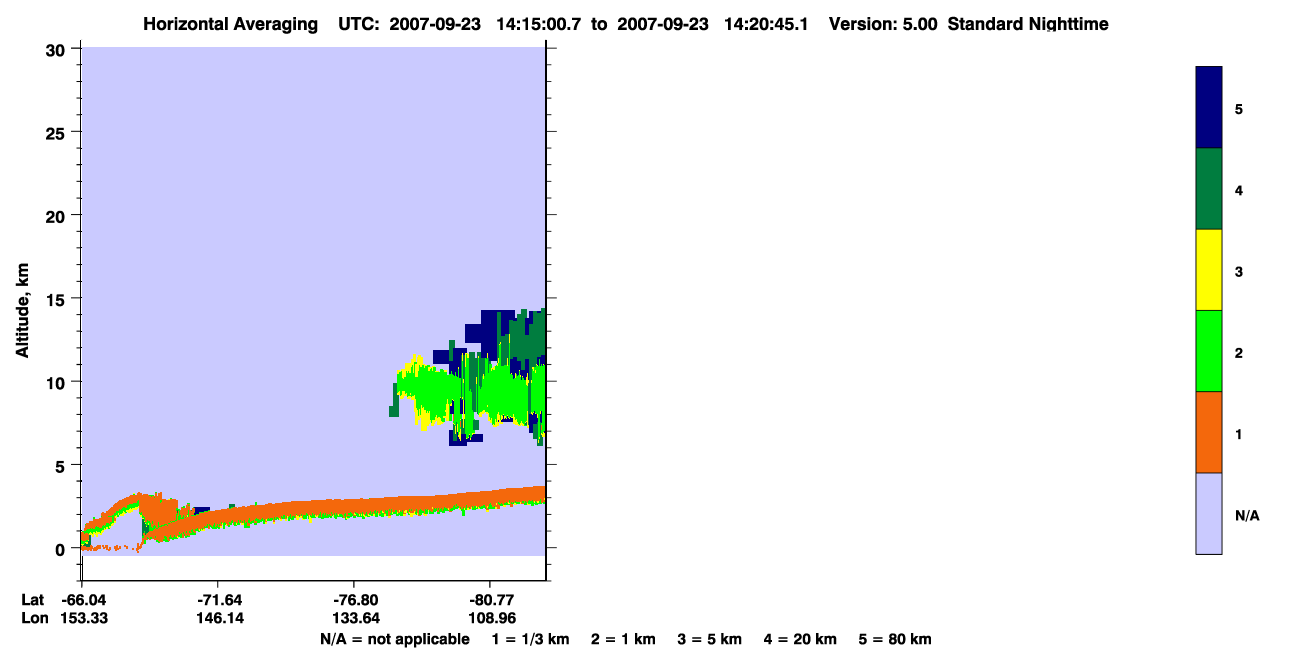The image size is (1300, 667).
Task: Click the y-axis tick label '15'
Action: tap(58, 299)
